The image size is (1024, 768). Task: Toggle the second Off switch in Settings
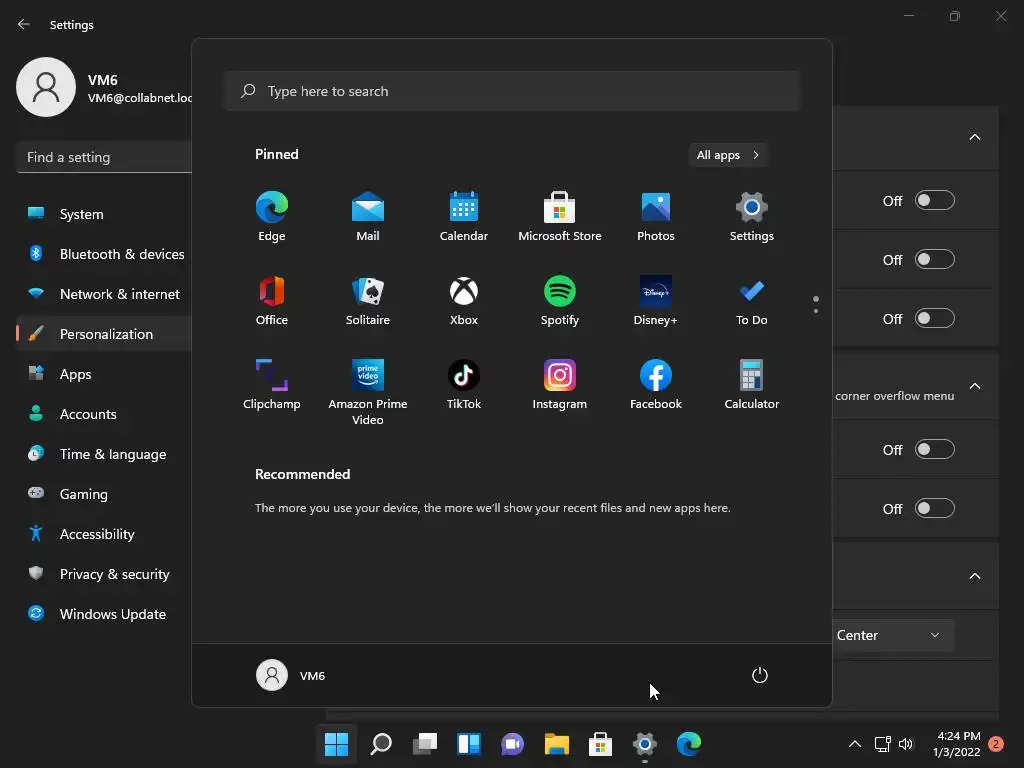pyautogui.click(x=935, y=259)
